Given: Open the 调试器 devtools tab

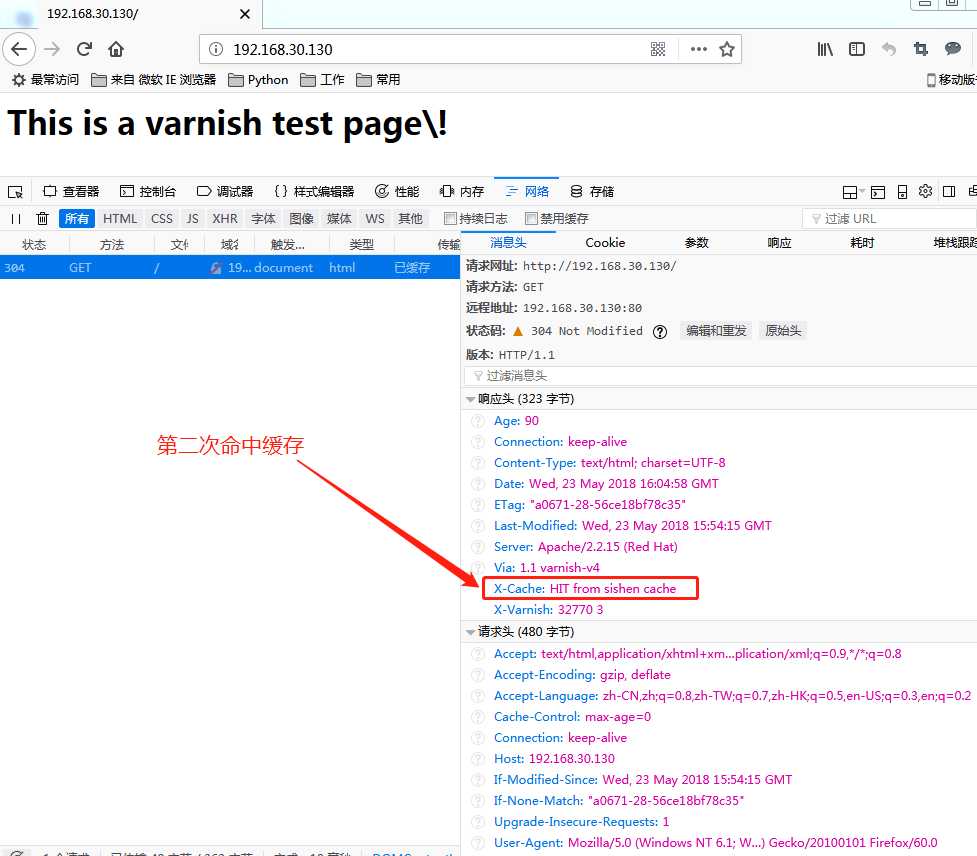Looking at the screenshot, I should point(226,191).
